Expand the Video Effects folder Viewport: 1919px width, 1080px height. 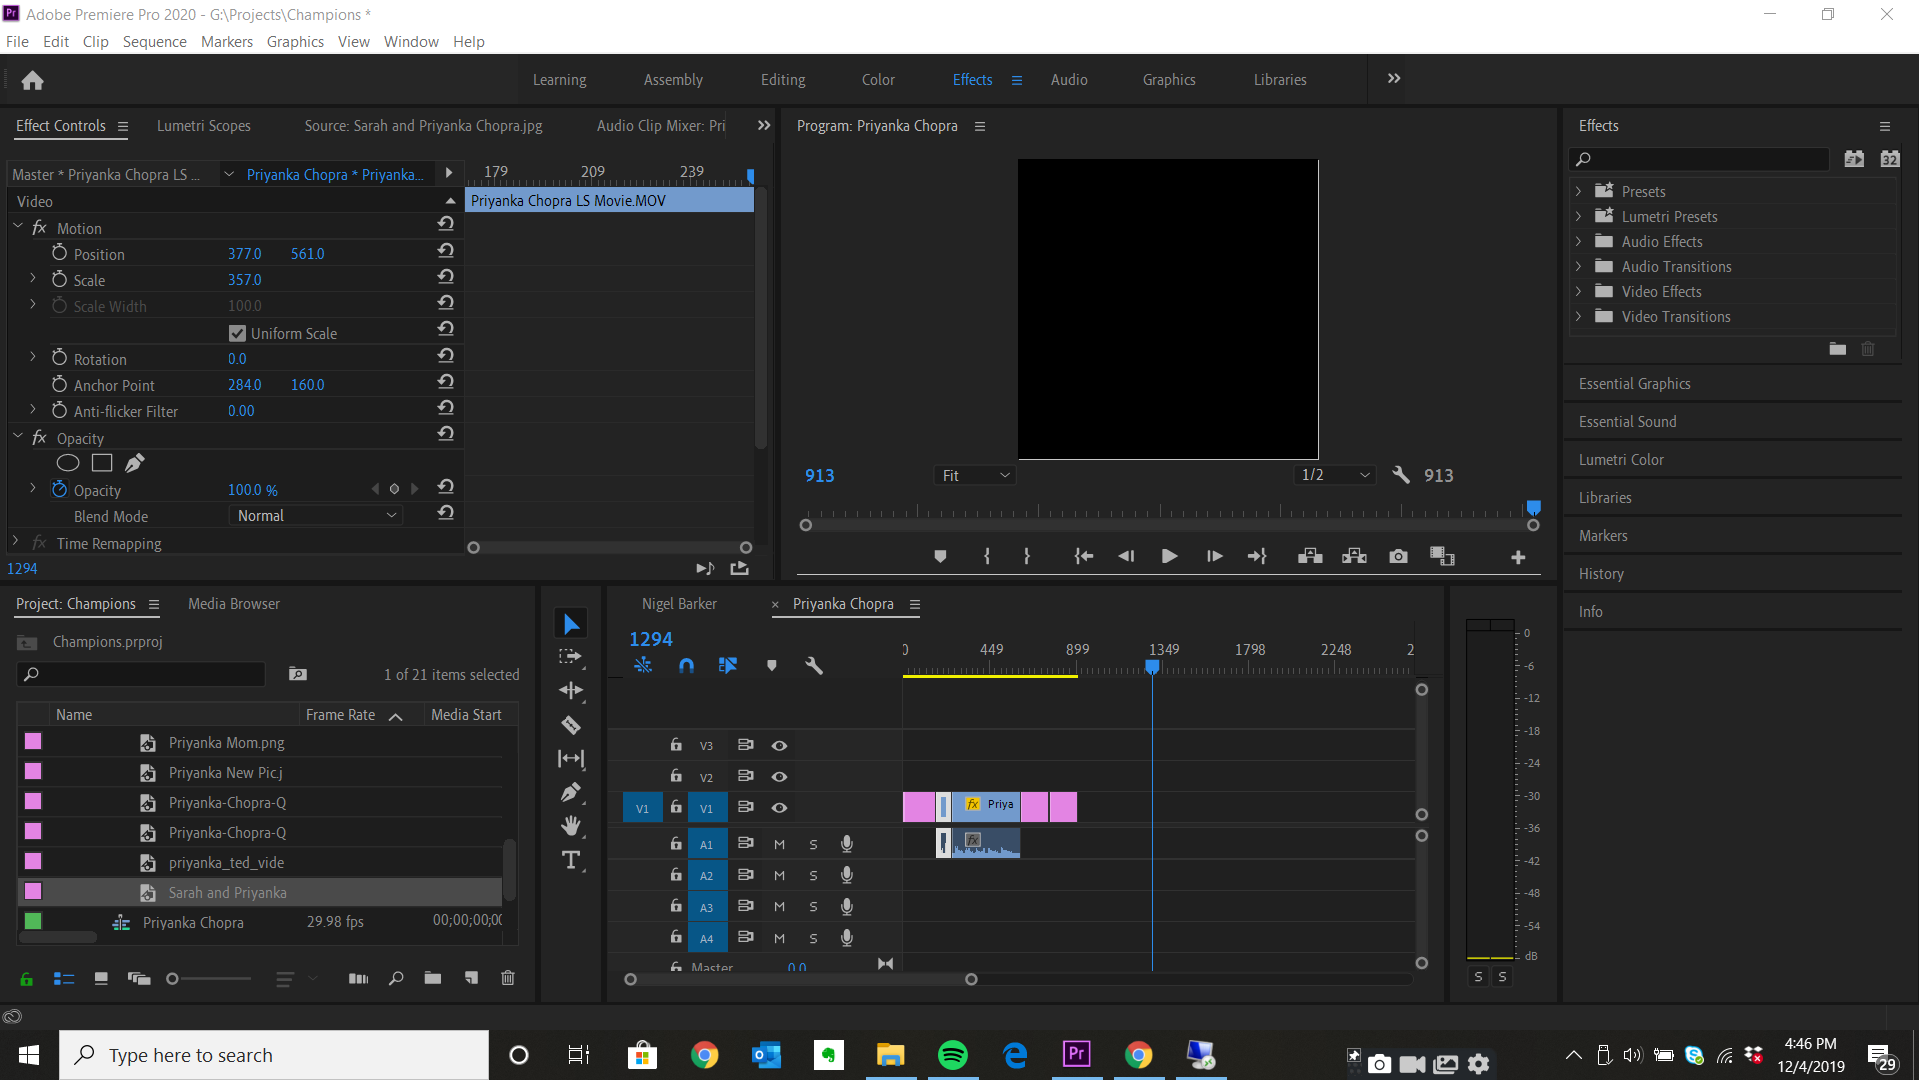tap(1578, 291)
